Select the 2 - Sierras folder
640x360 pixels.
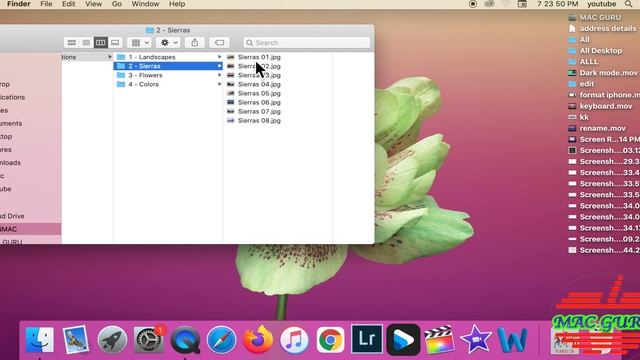pos(168,66)
